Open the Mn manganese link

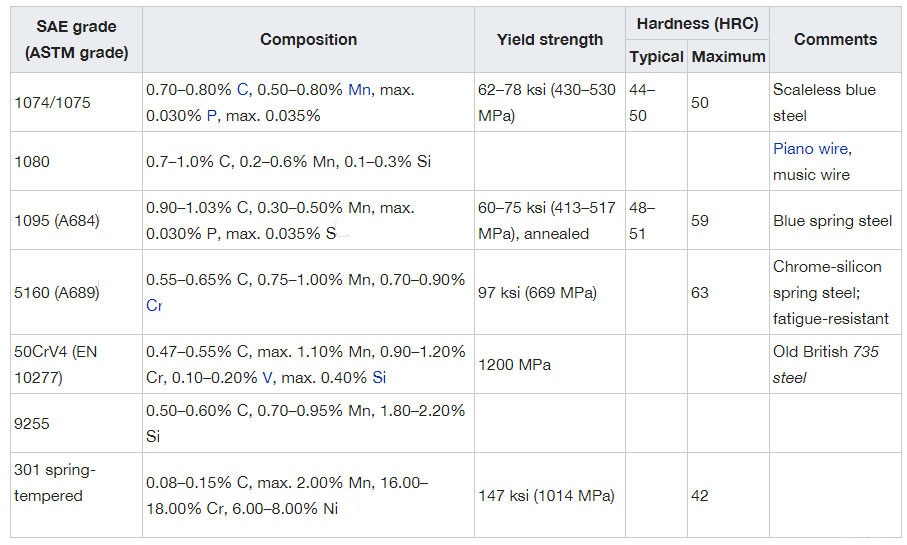359,90
